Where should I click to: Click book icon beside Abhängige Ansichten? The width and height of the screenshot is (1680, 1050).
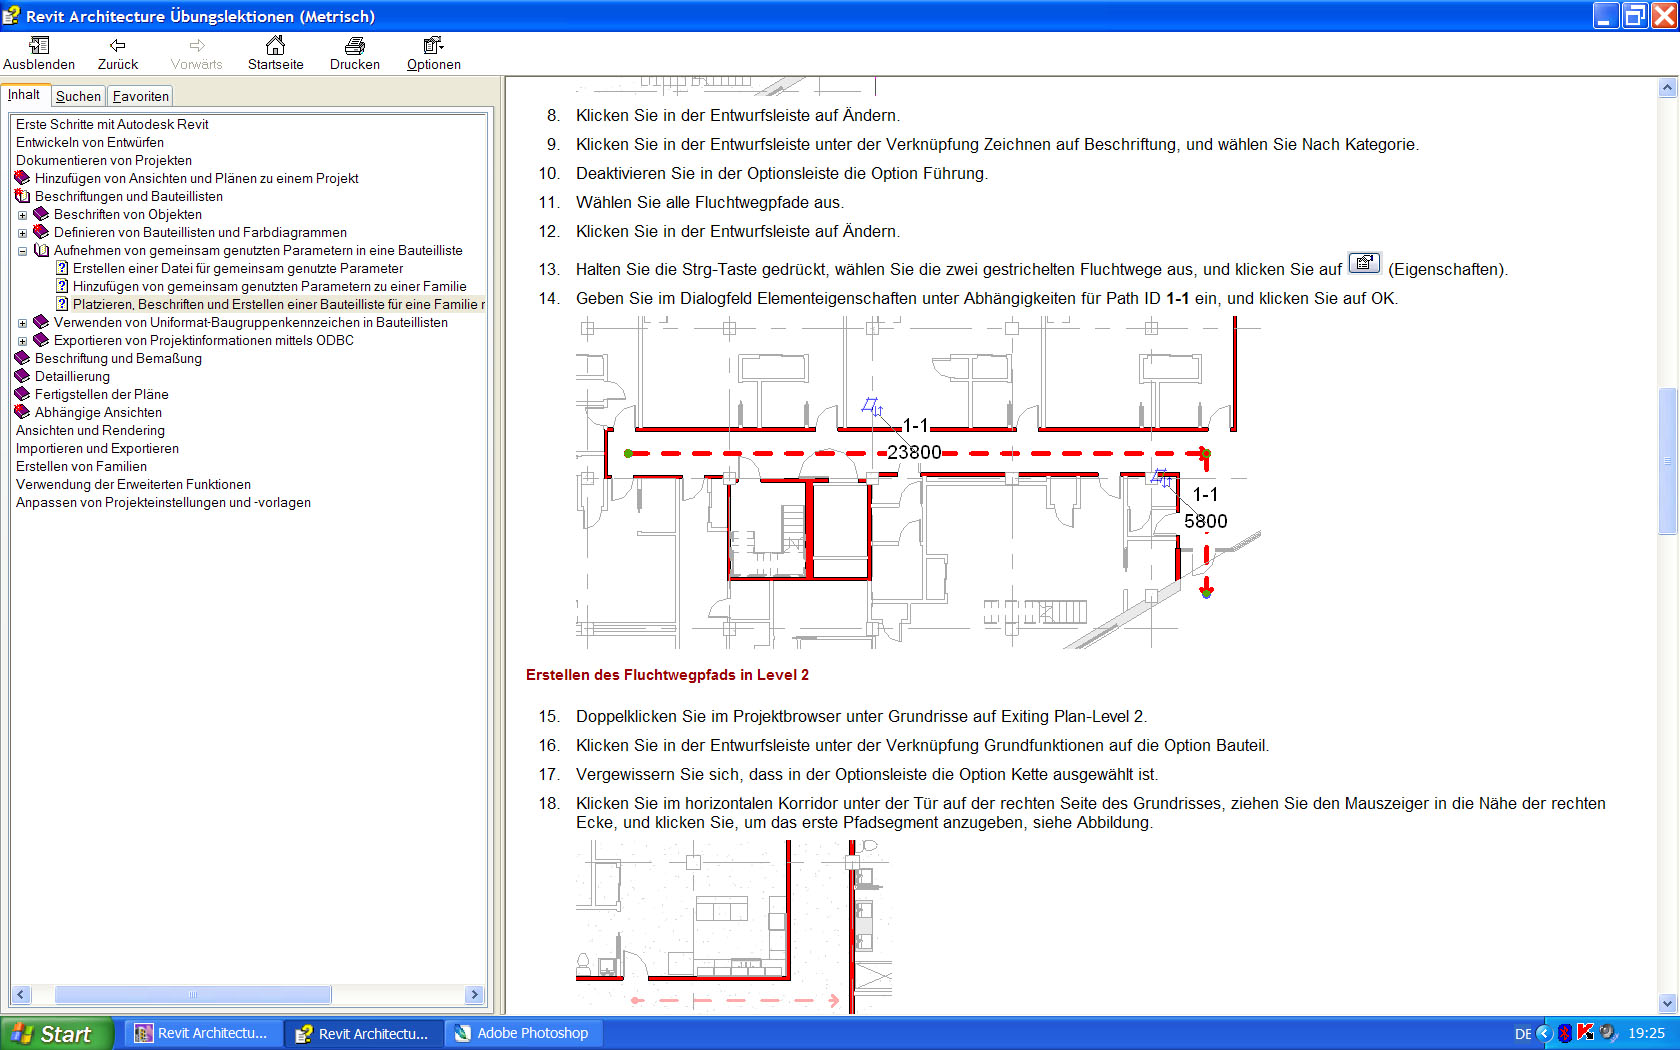[x=22, y=412]
